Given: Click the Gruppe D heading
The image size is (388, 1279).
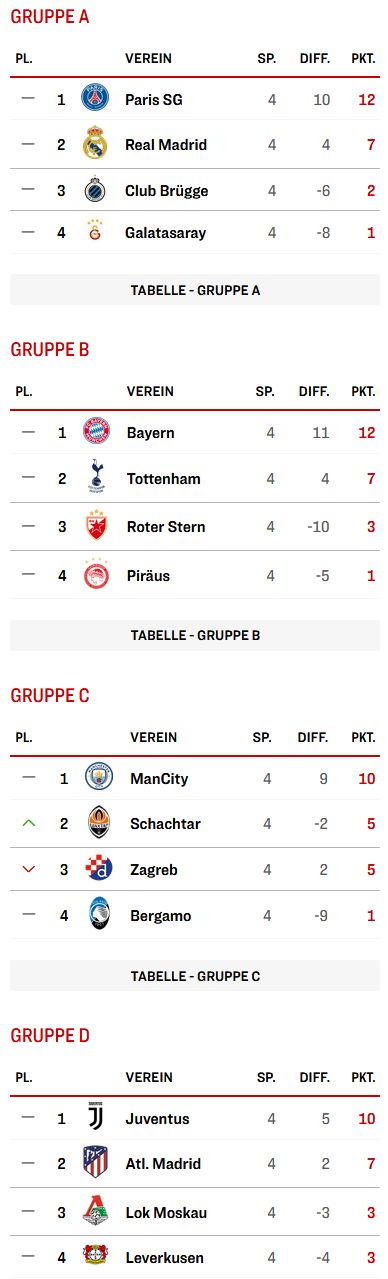Looking at the screenshot, I should tap(50, 1035).
